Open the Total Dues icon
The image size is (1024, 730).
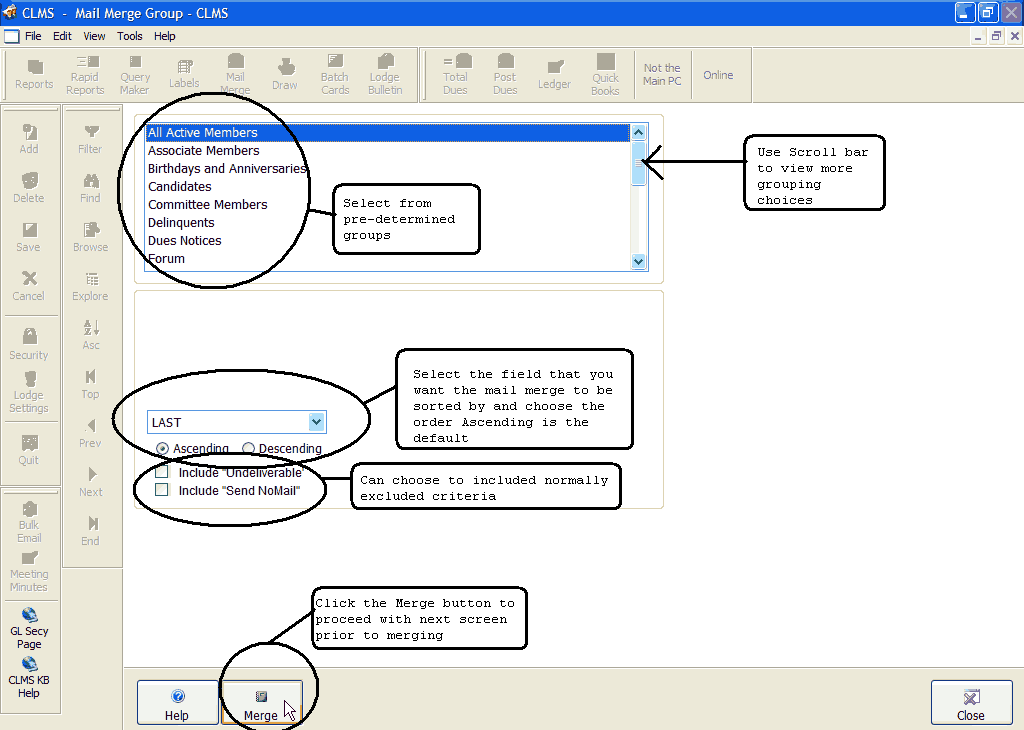(x=456, y=75)
